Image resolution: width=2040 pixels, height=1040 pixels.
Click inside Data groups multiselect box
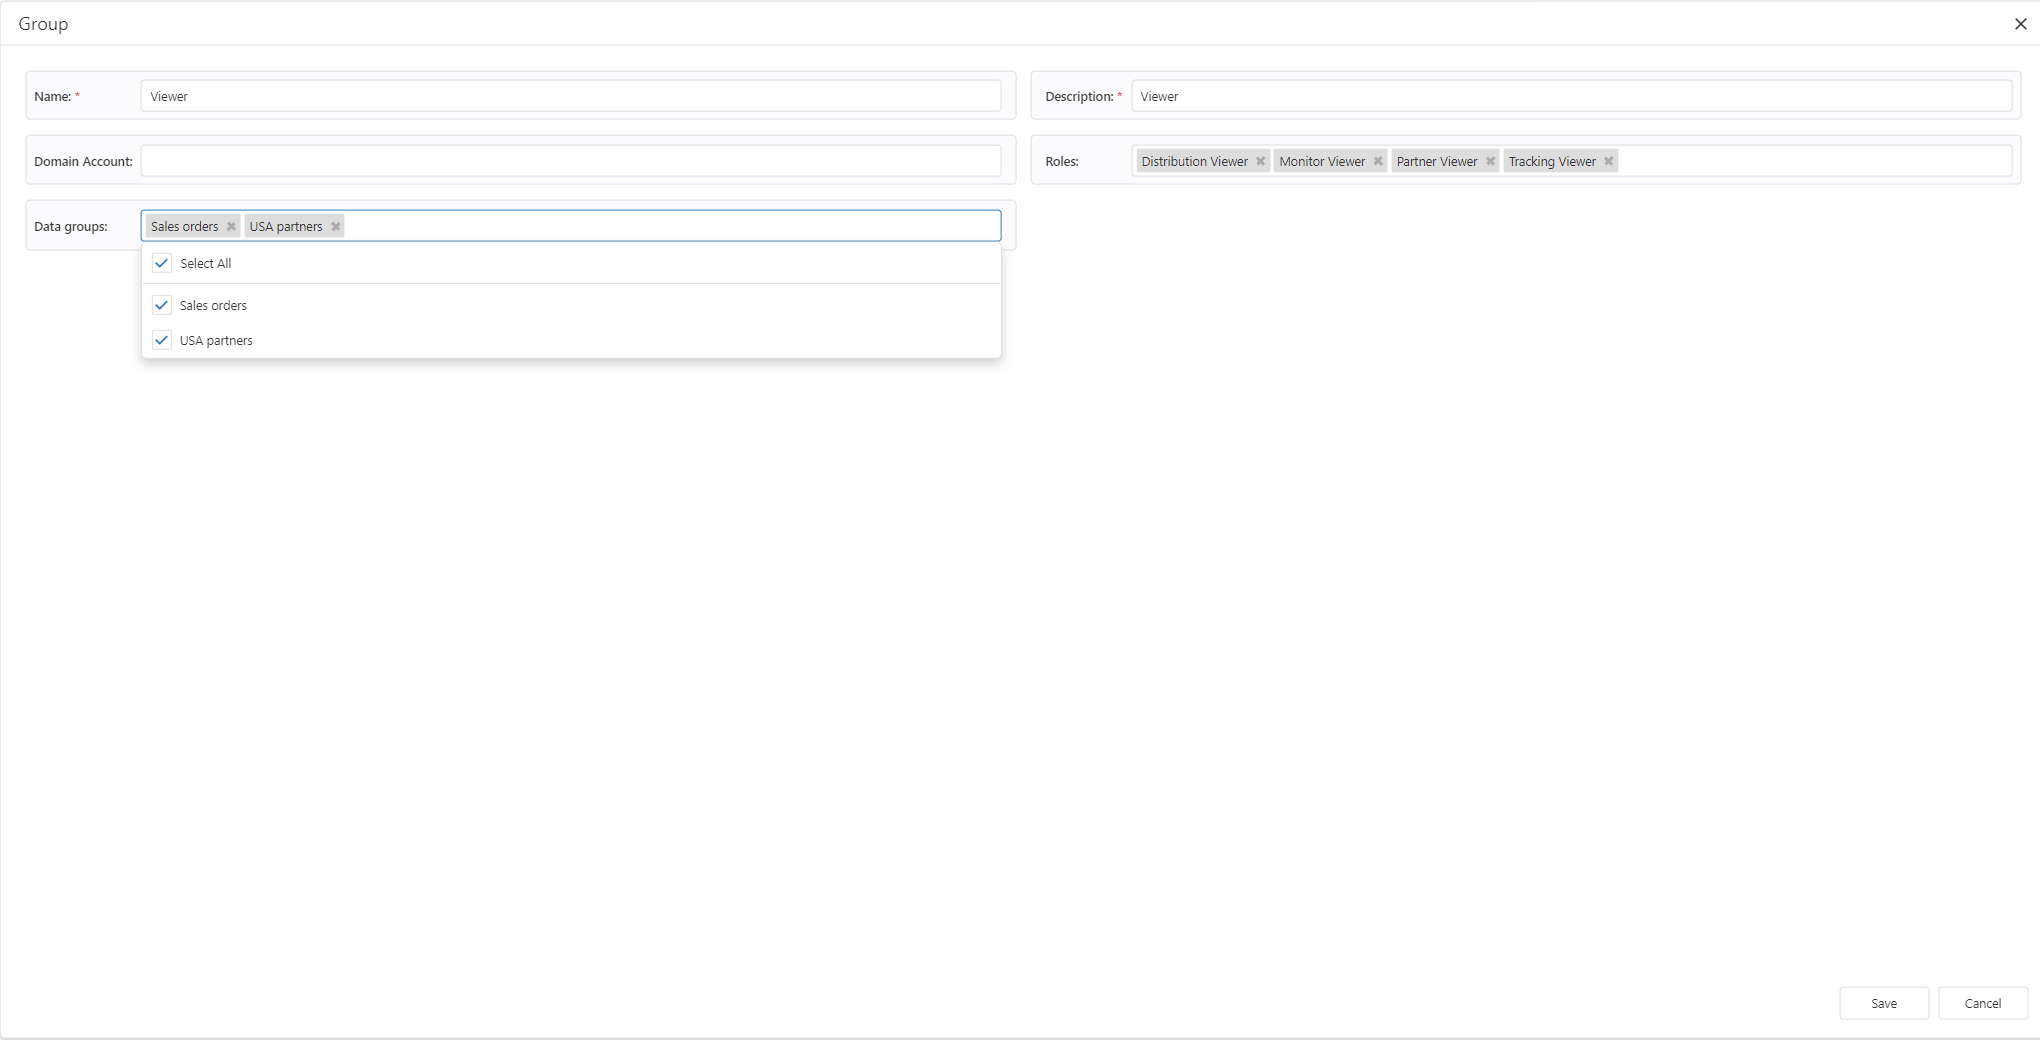click(670, 227)
